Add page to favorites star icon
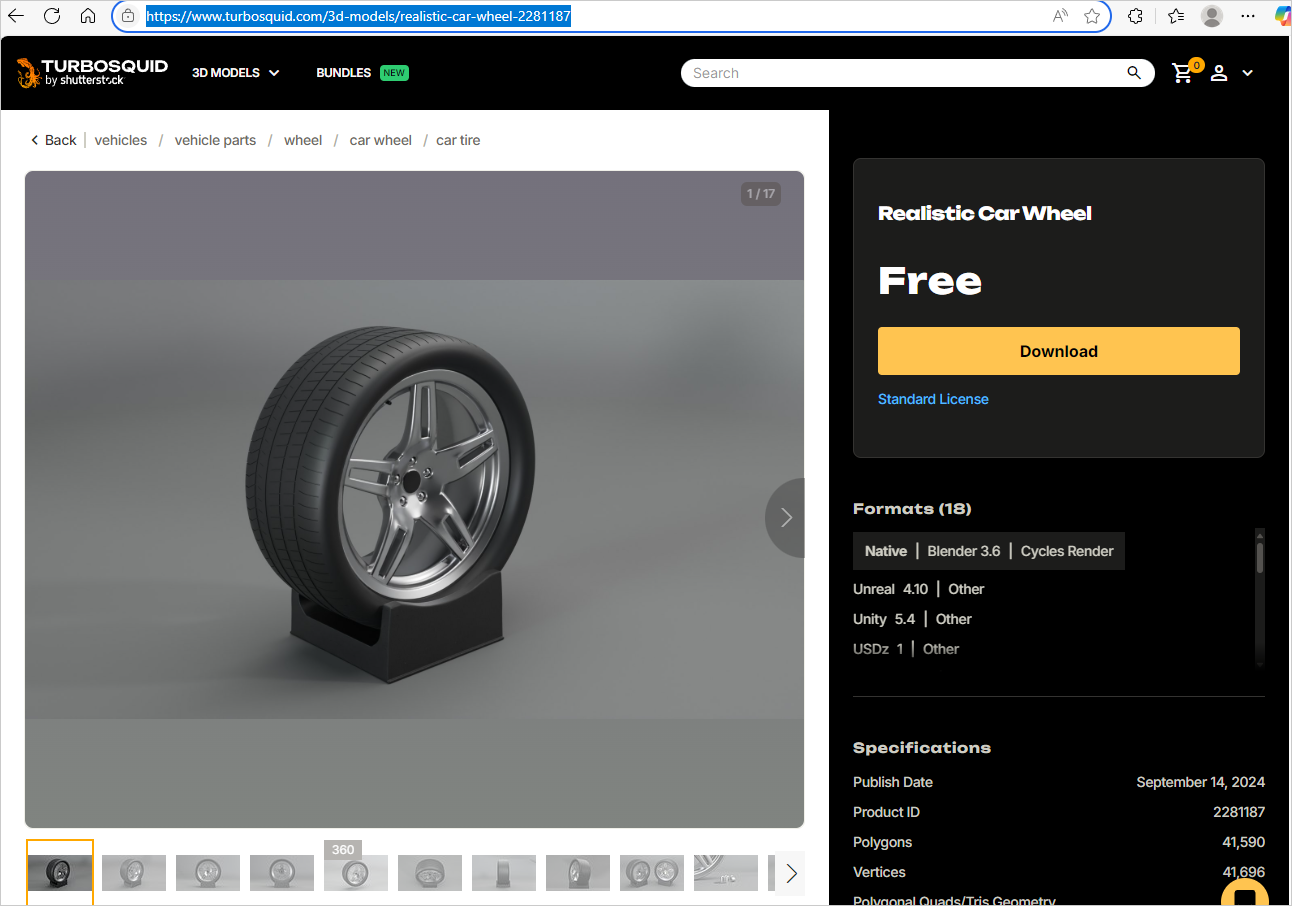 [x=1092, y=16]
